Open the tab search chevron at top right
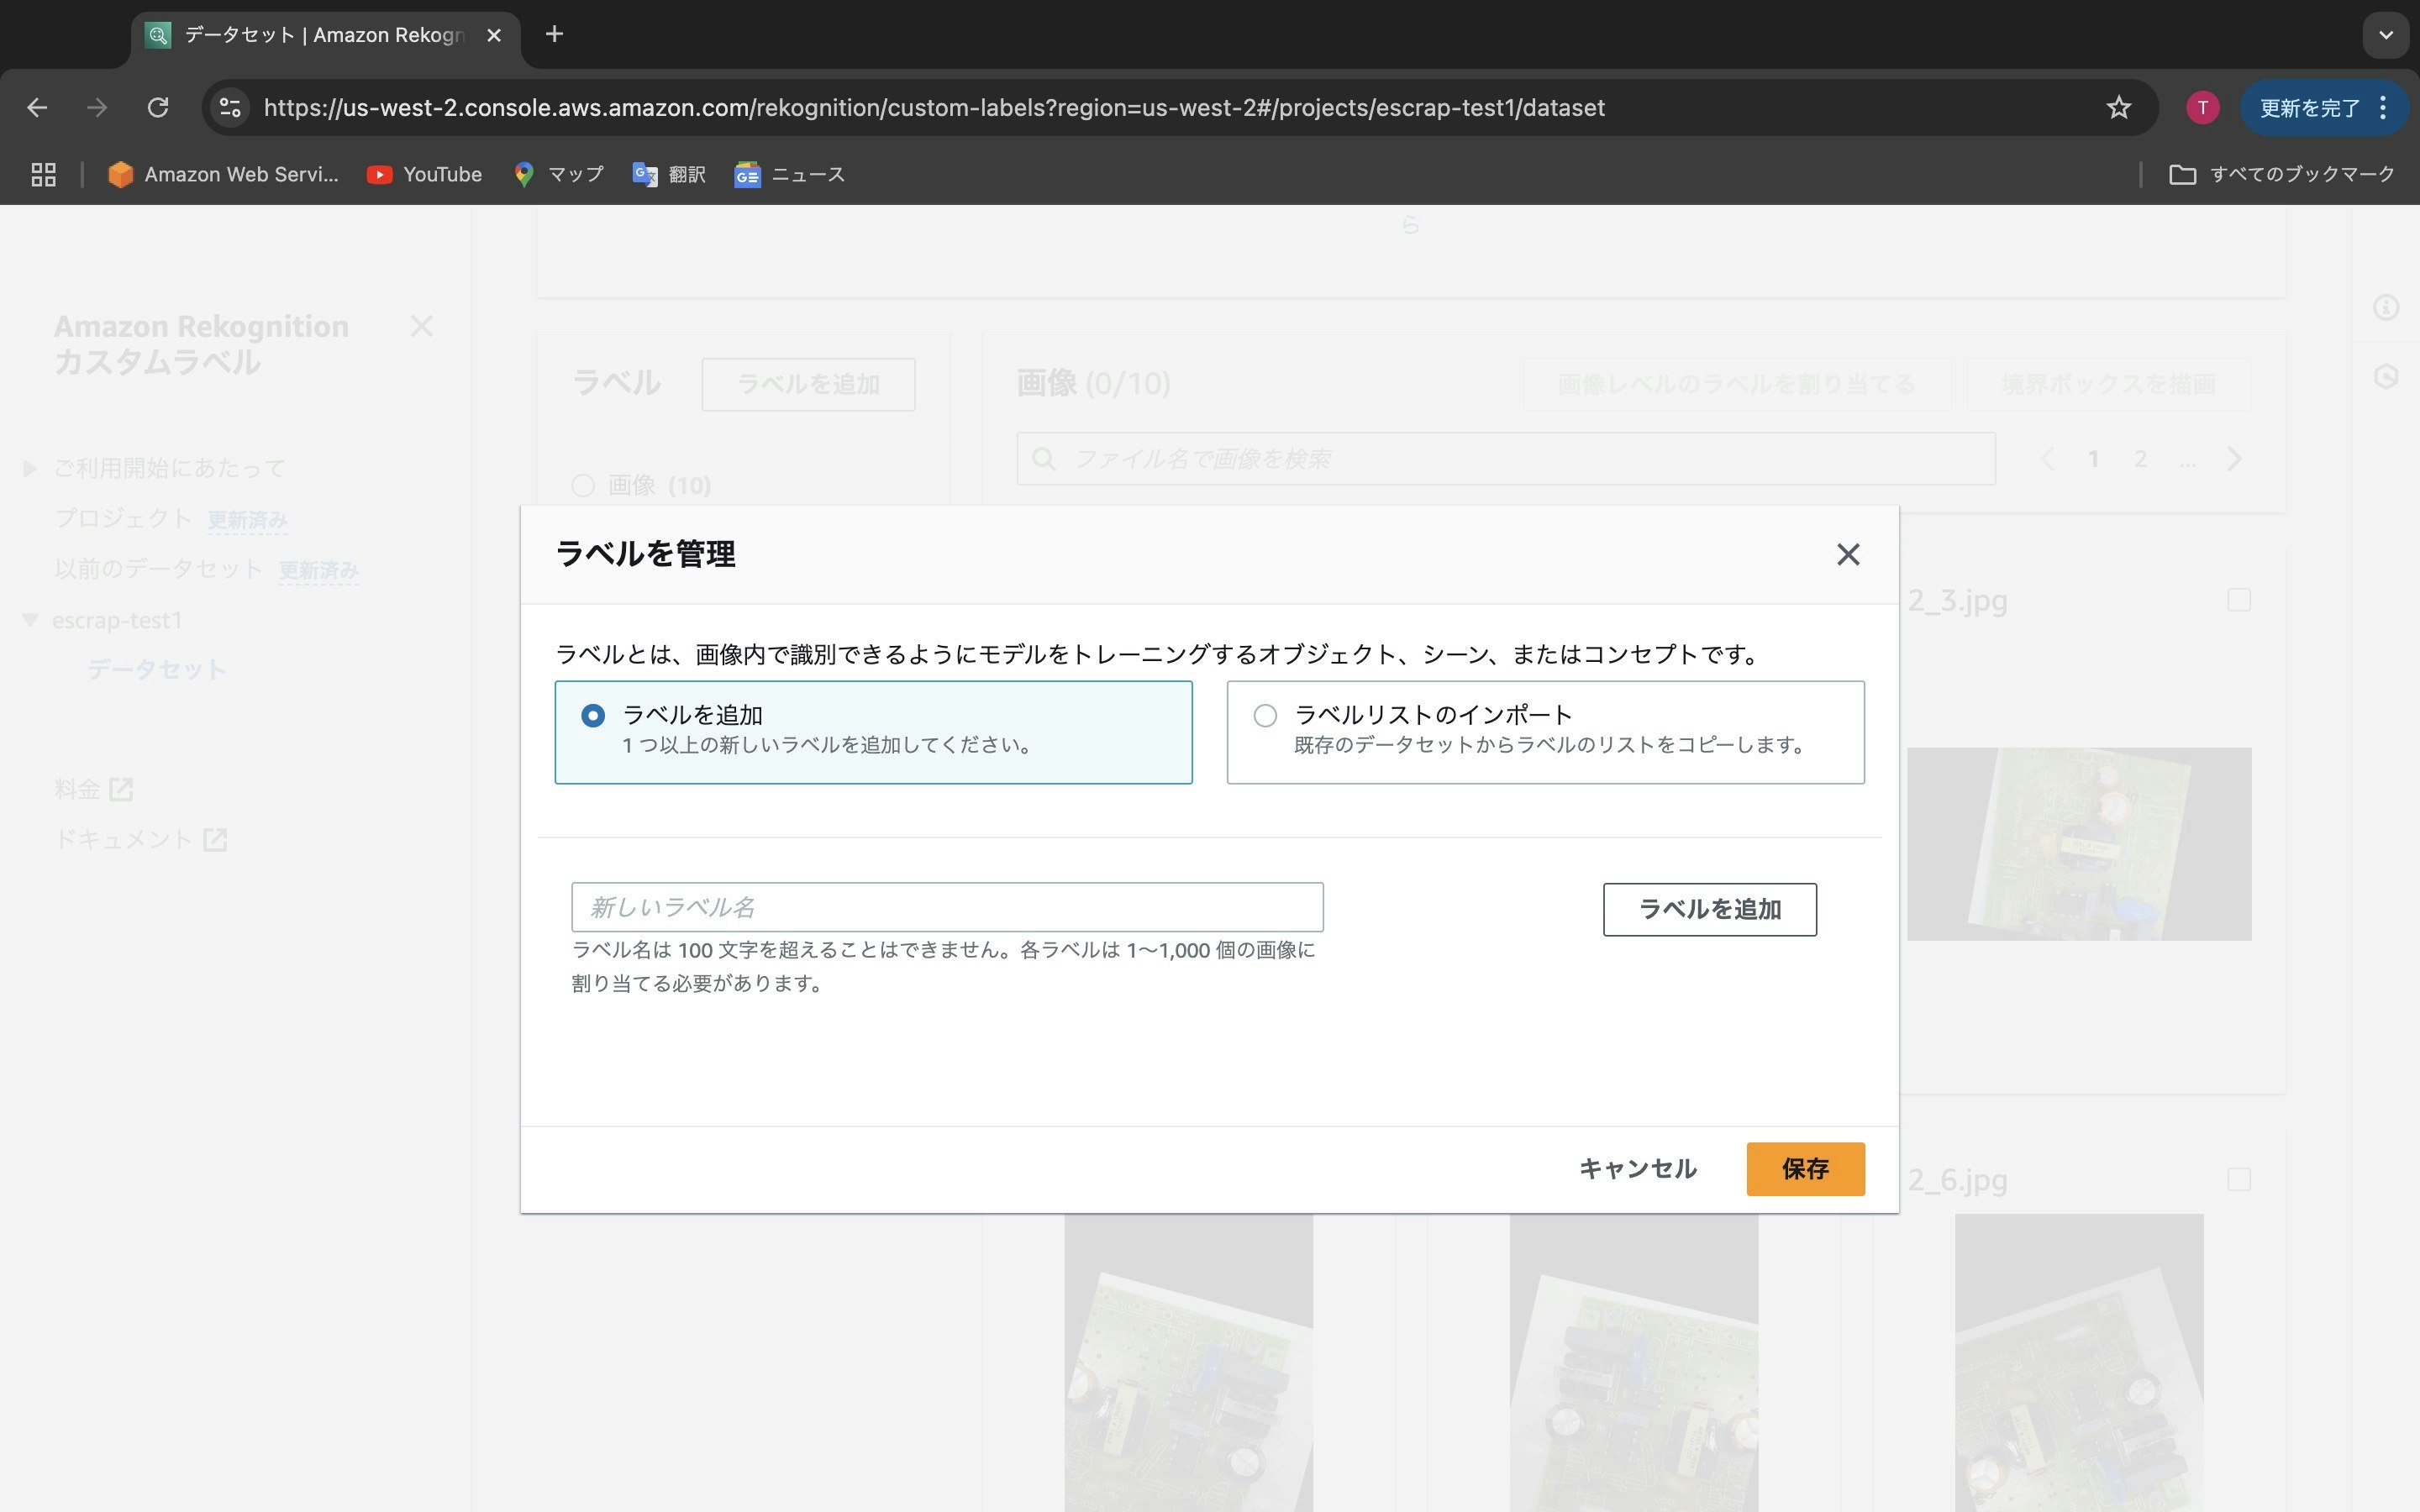This screenshot has width=2420, height=1512. (x=2386, y=35)
